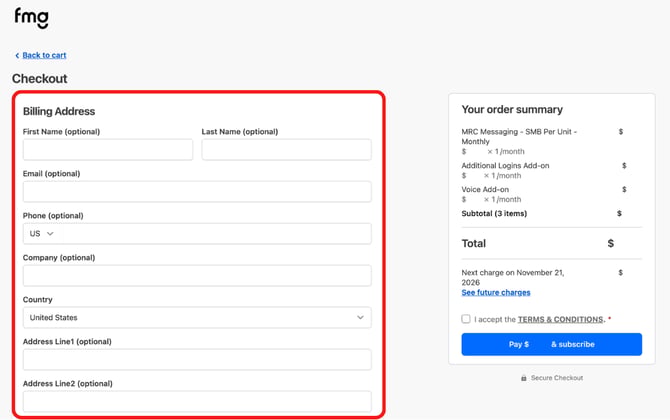Select the Company input field
This screenshot has width=670, height=420.
click(x=197, y=276)
